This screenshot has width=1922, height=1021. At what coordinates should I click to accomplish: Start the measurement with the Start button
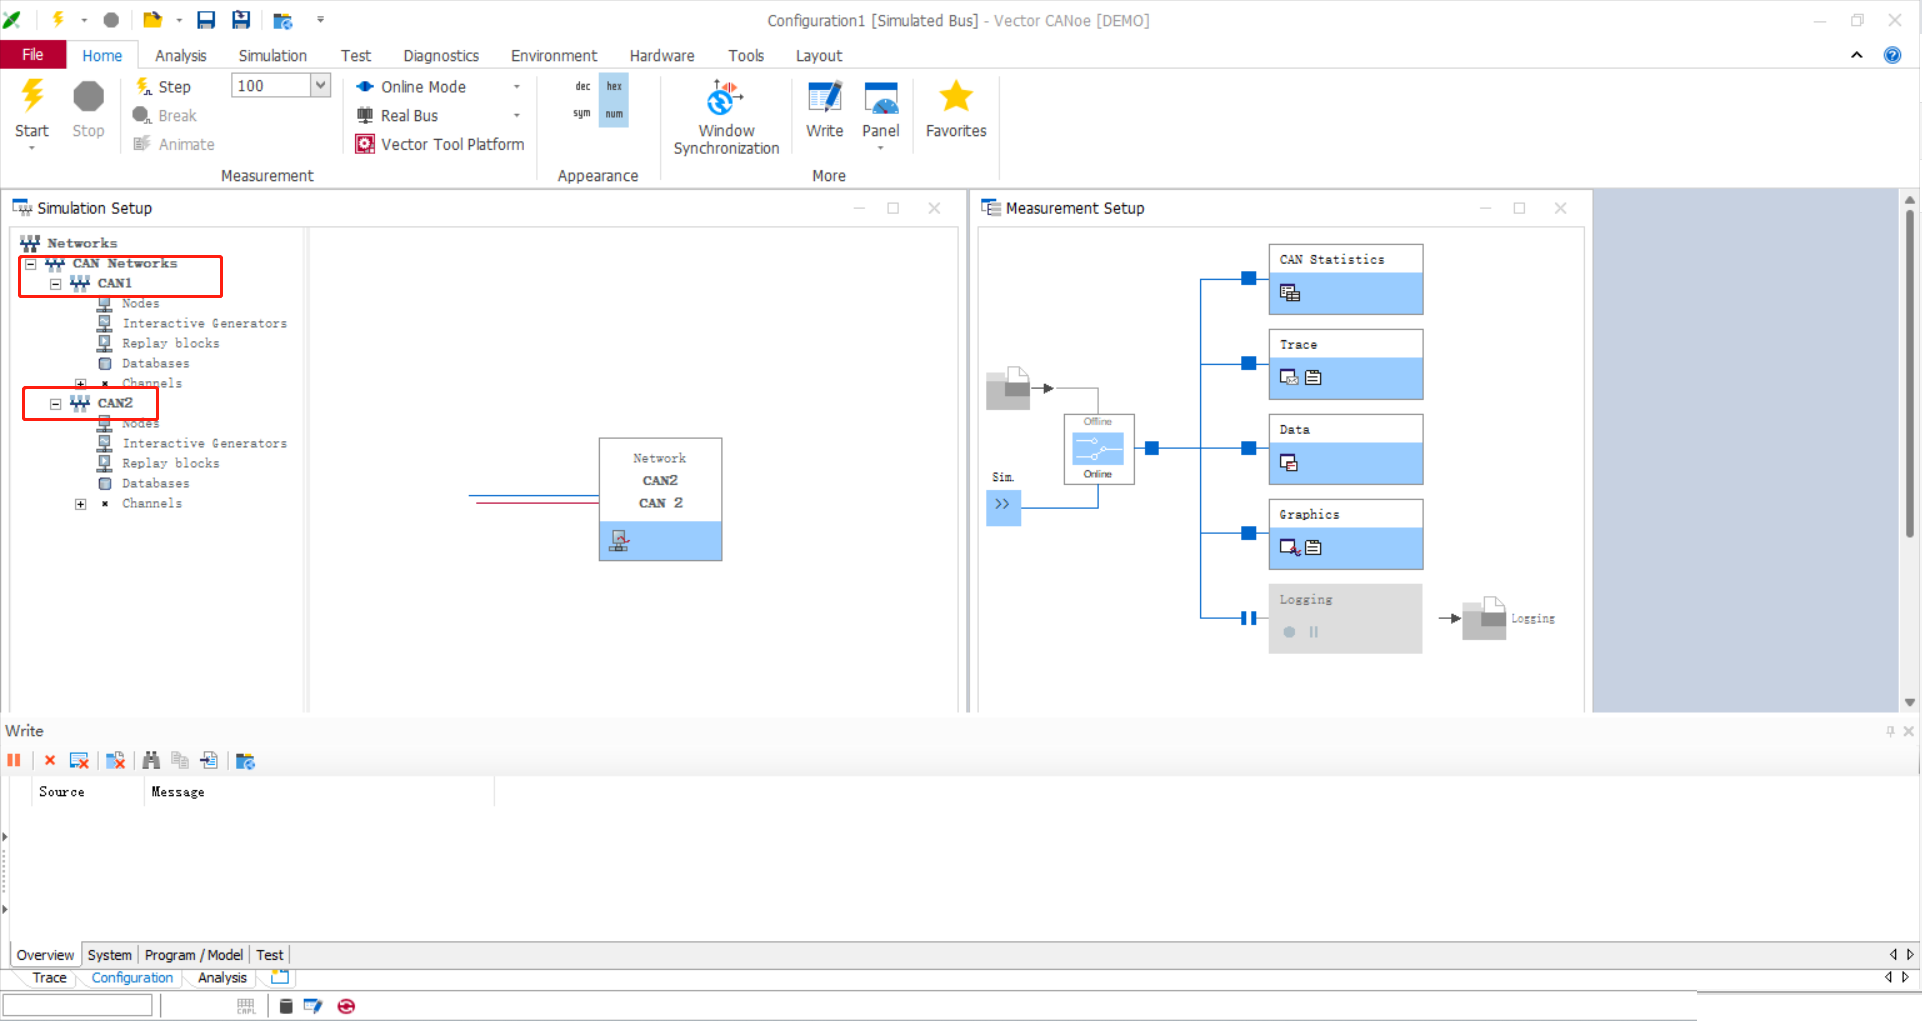[x=32, y=109]
